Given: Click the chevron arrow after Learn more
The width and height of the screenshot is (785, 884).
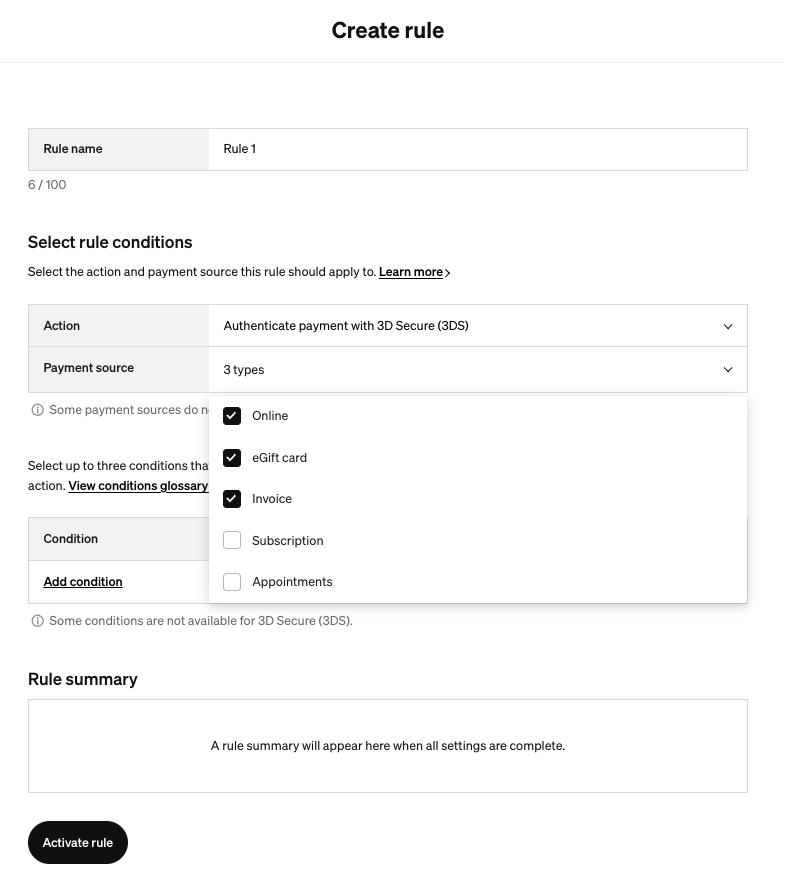Looking at the screenshot, I should tap(447, 273).
